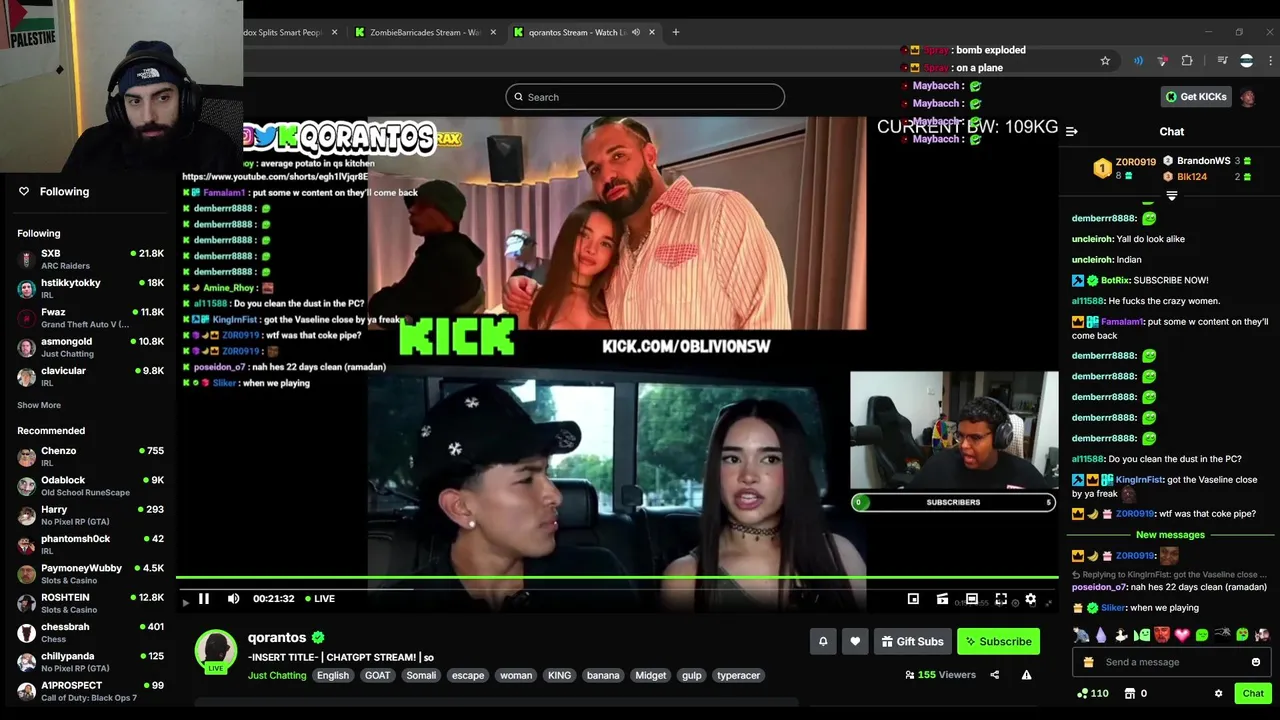Open Chenzo recommended channel
1280x720 pixels.
[x=90, y=456]
